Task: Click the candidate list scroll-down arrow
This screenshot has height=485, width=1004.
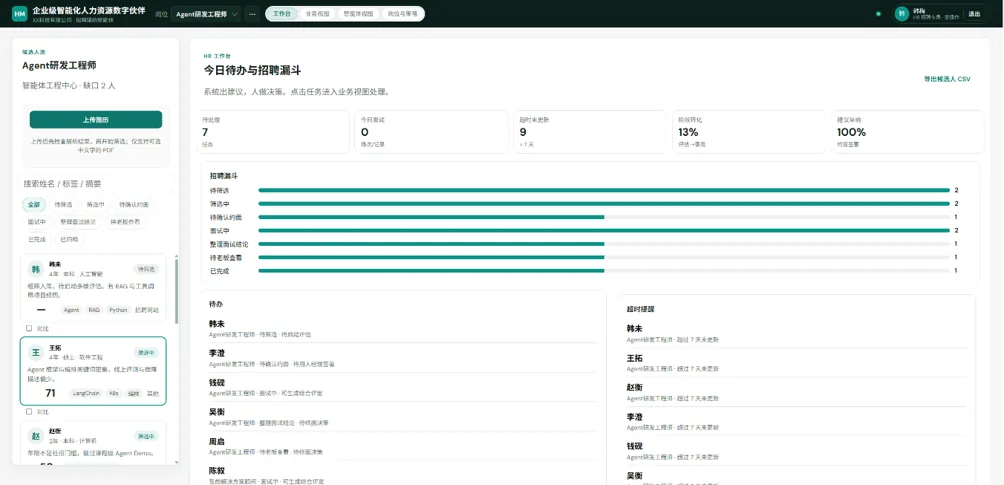Action: click(177, 461)
